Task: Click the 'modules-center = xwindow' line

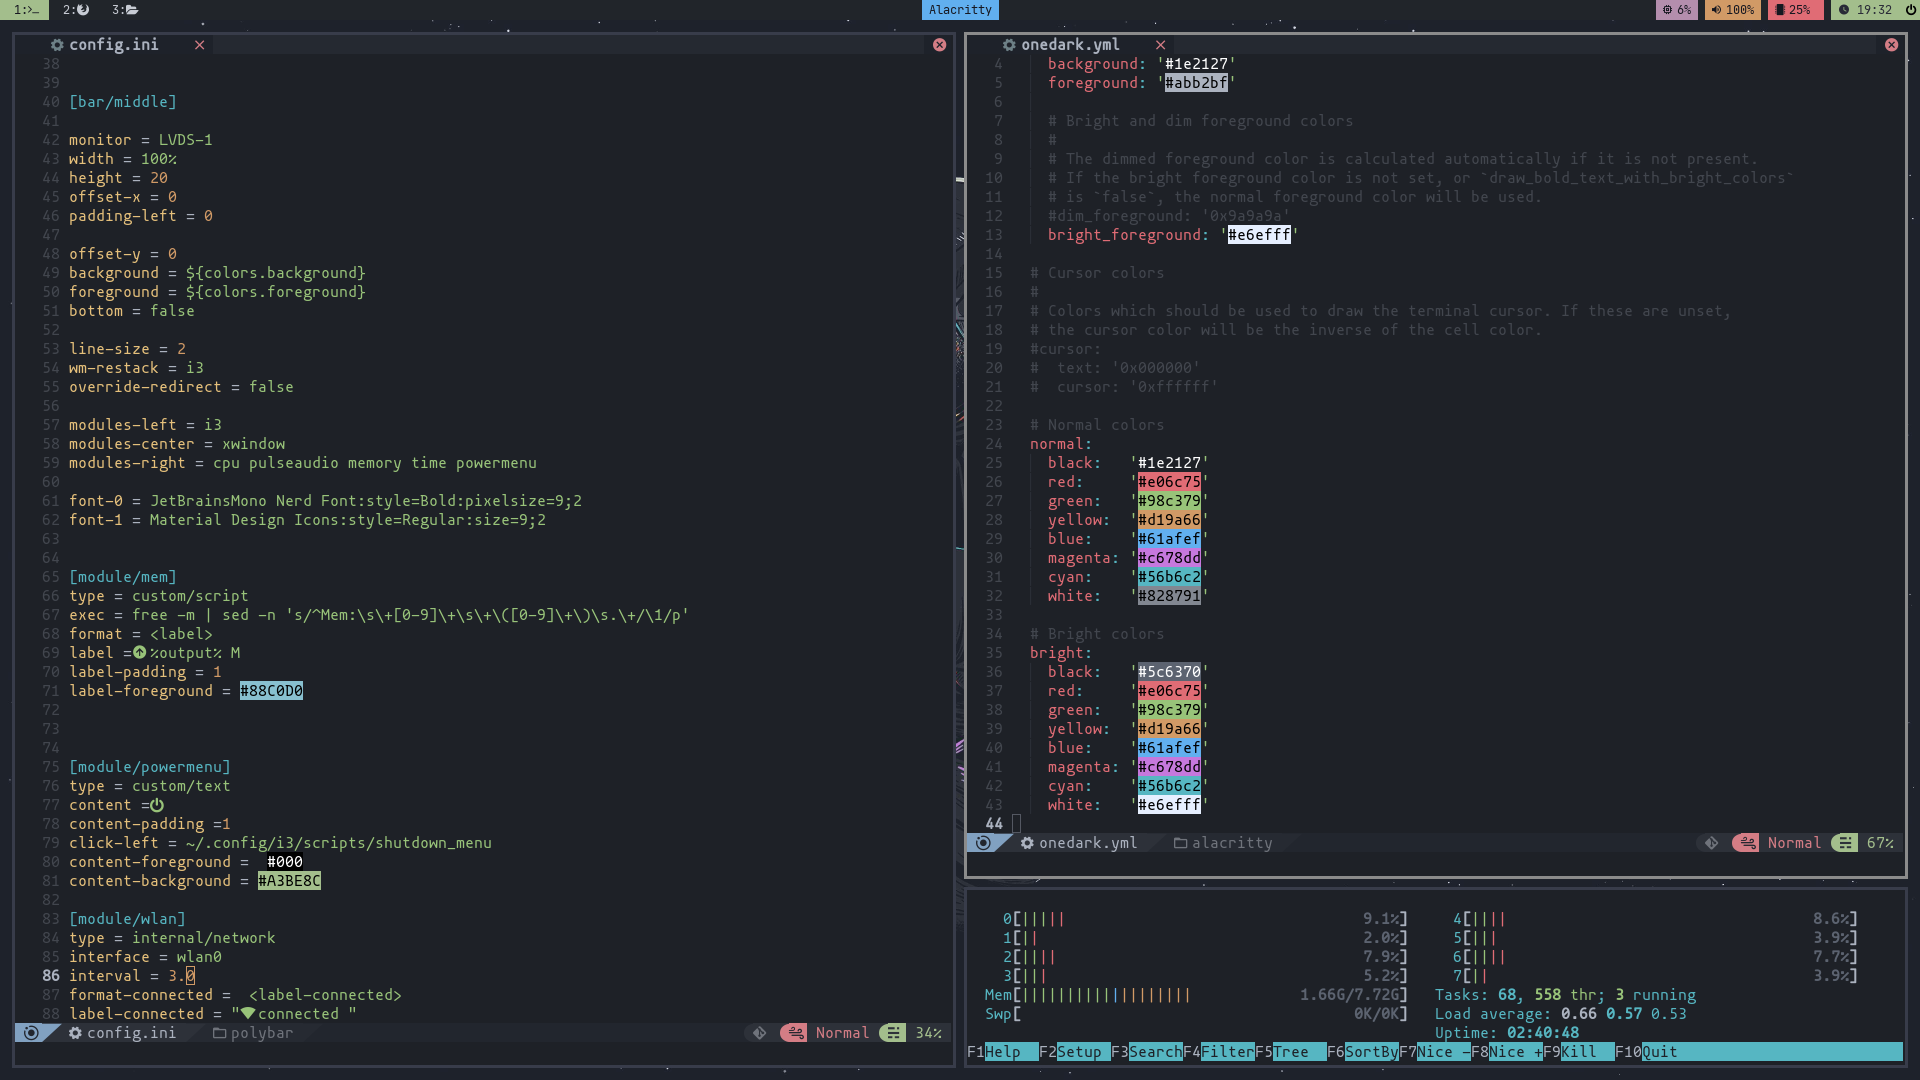Action: click(x=177, y=444)
